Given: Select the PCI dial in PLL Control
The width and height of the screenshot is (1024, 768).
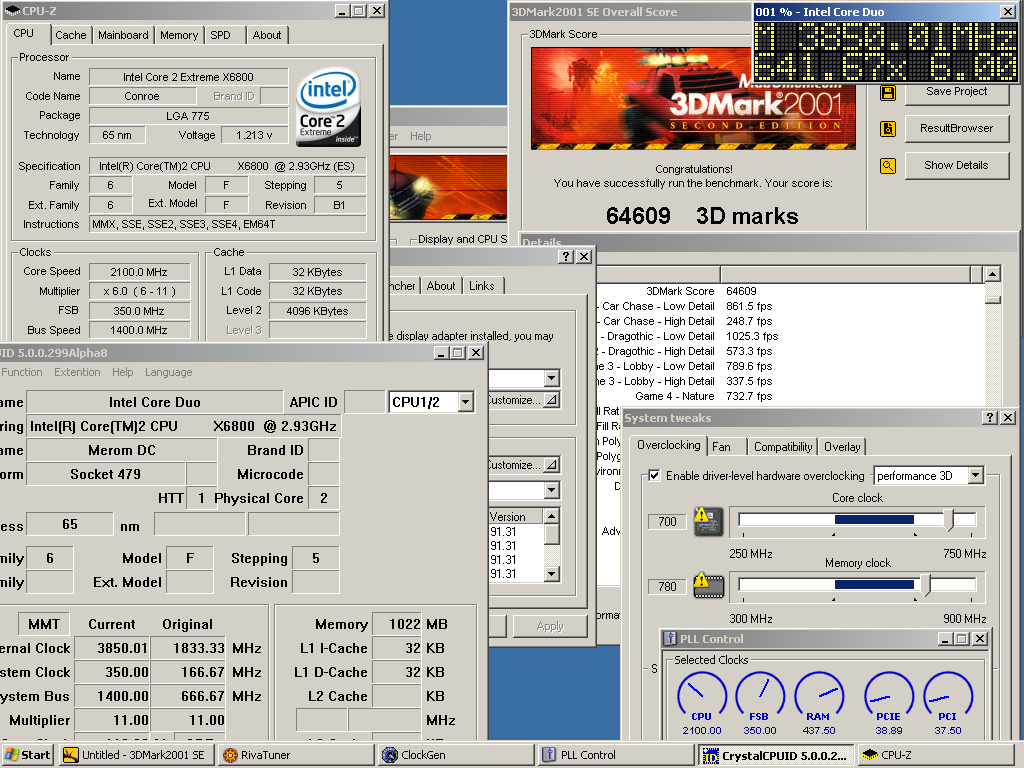Looking at the screenshot, I should tap(947, 697).
